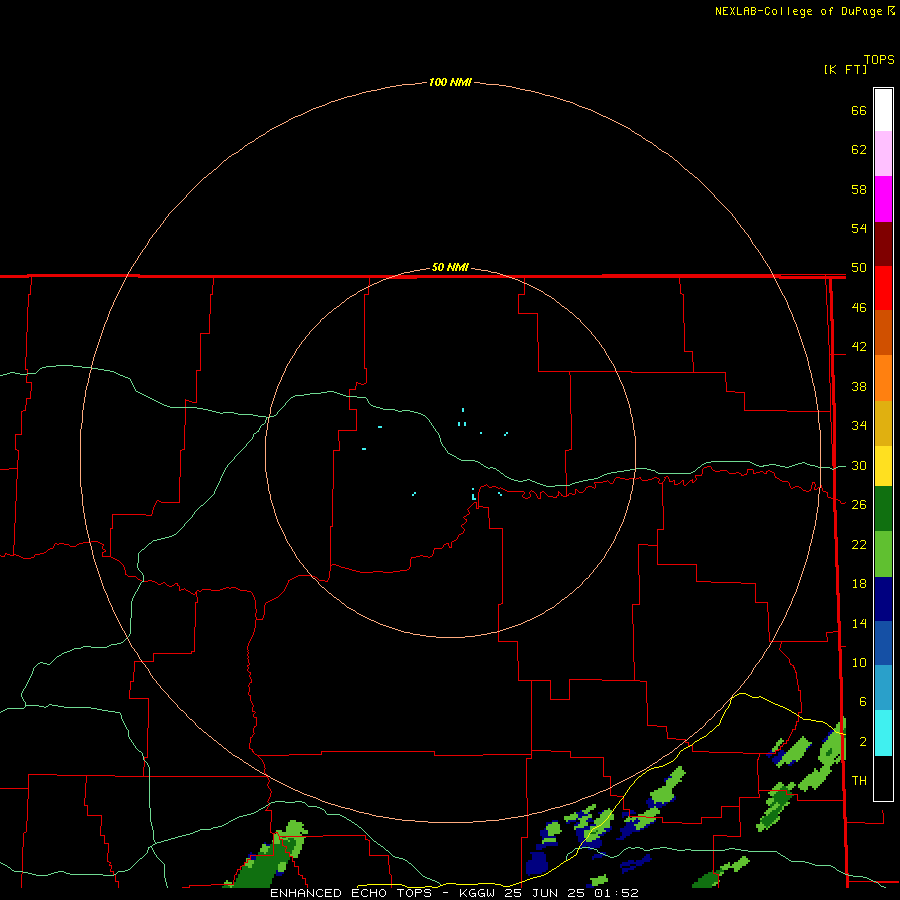Click the black TH legend swatch
The height and width of the screenshot is (900, 900).
tap(883, 778)
